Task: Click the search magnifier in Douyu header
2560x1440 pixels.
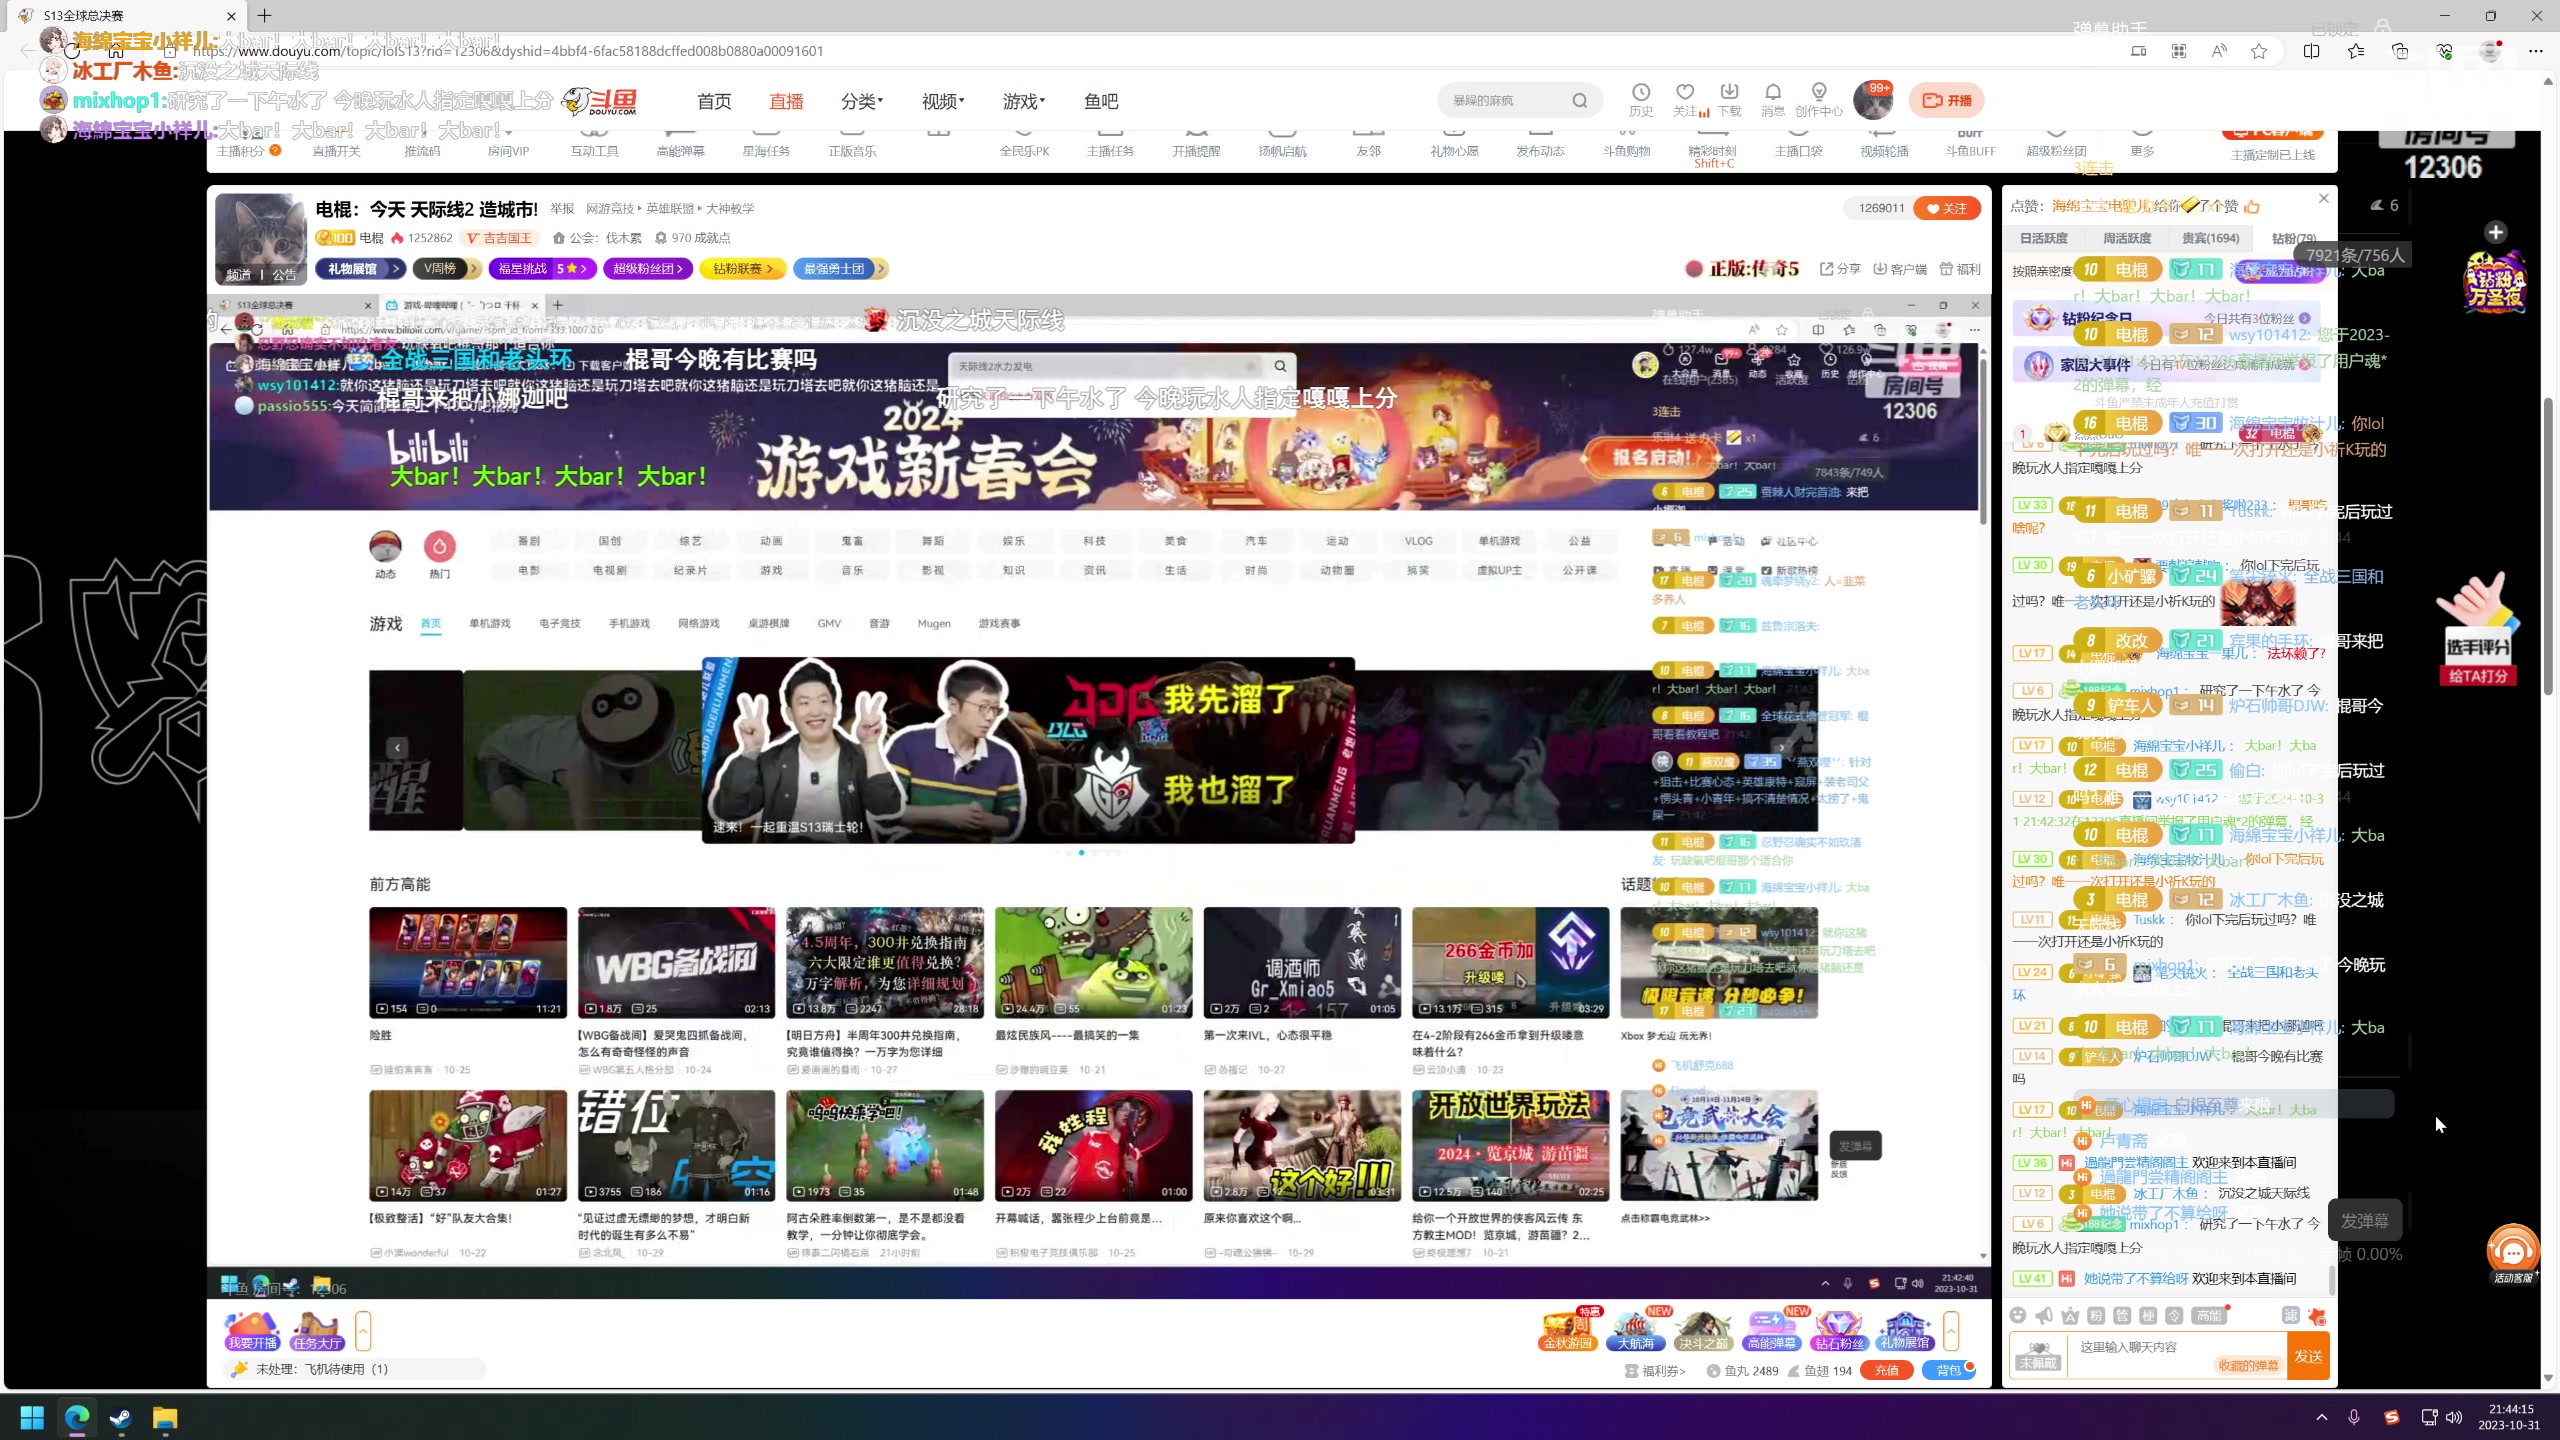Action: pyautogui.click(x=1579, y=100)
